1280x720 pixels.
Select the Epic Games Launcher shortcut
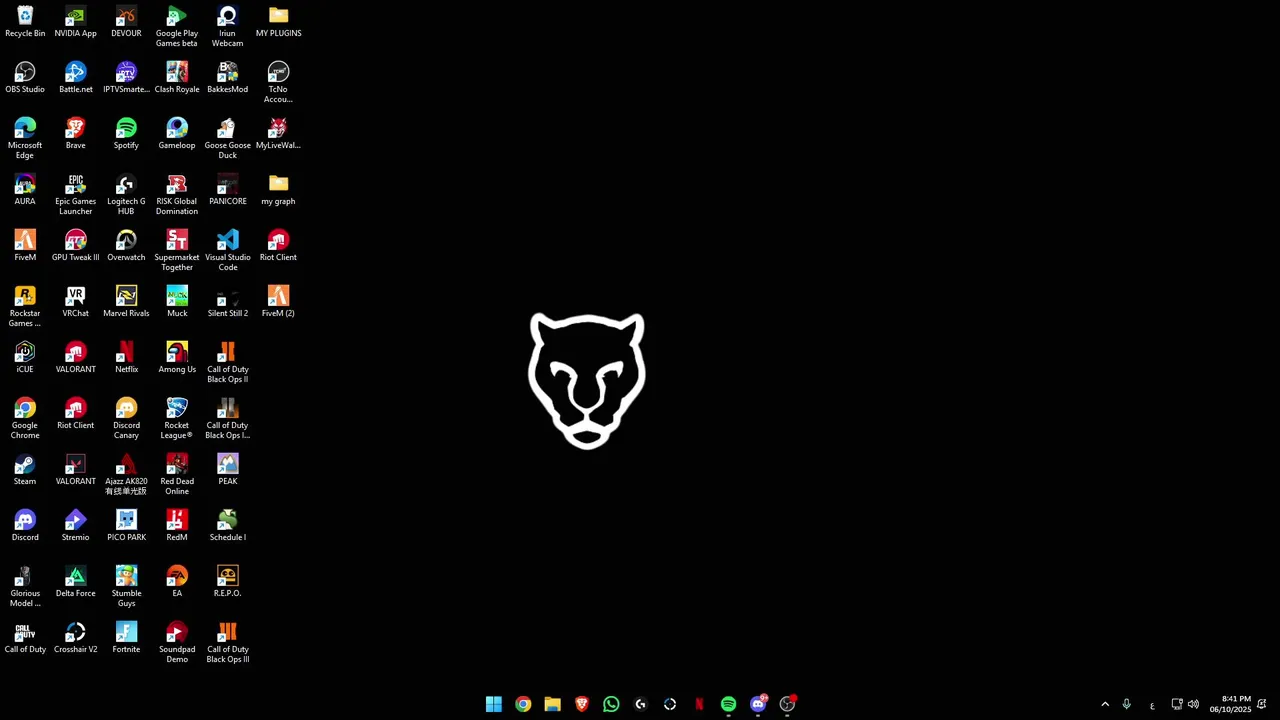76,194
